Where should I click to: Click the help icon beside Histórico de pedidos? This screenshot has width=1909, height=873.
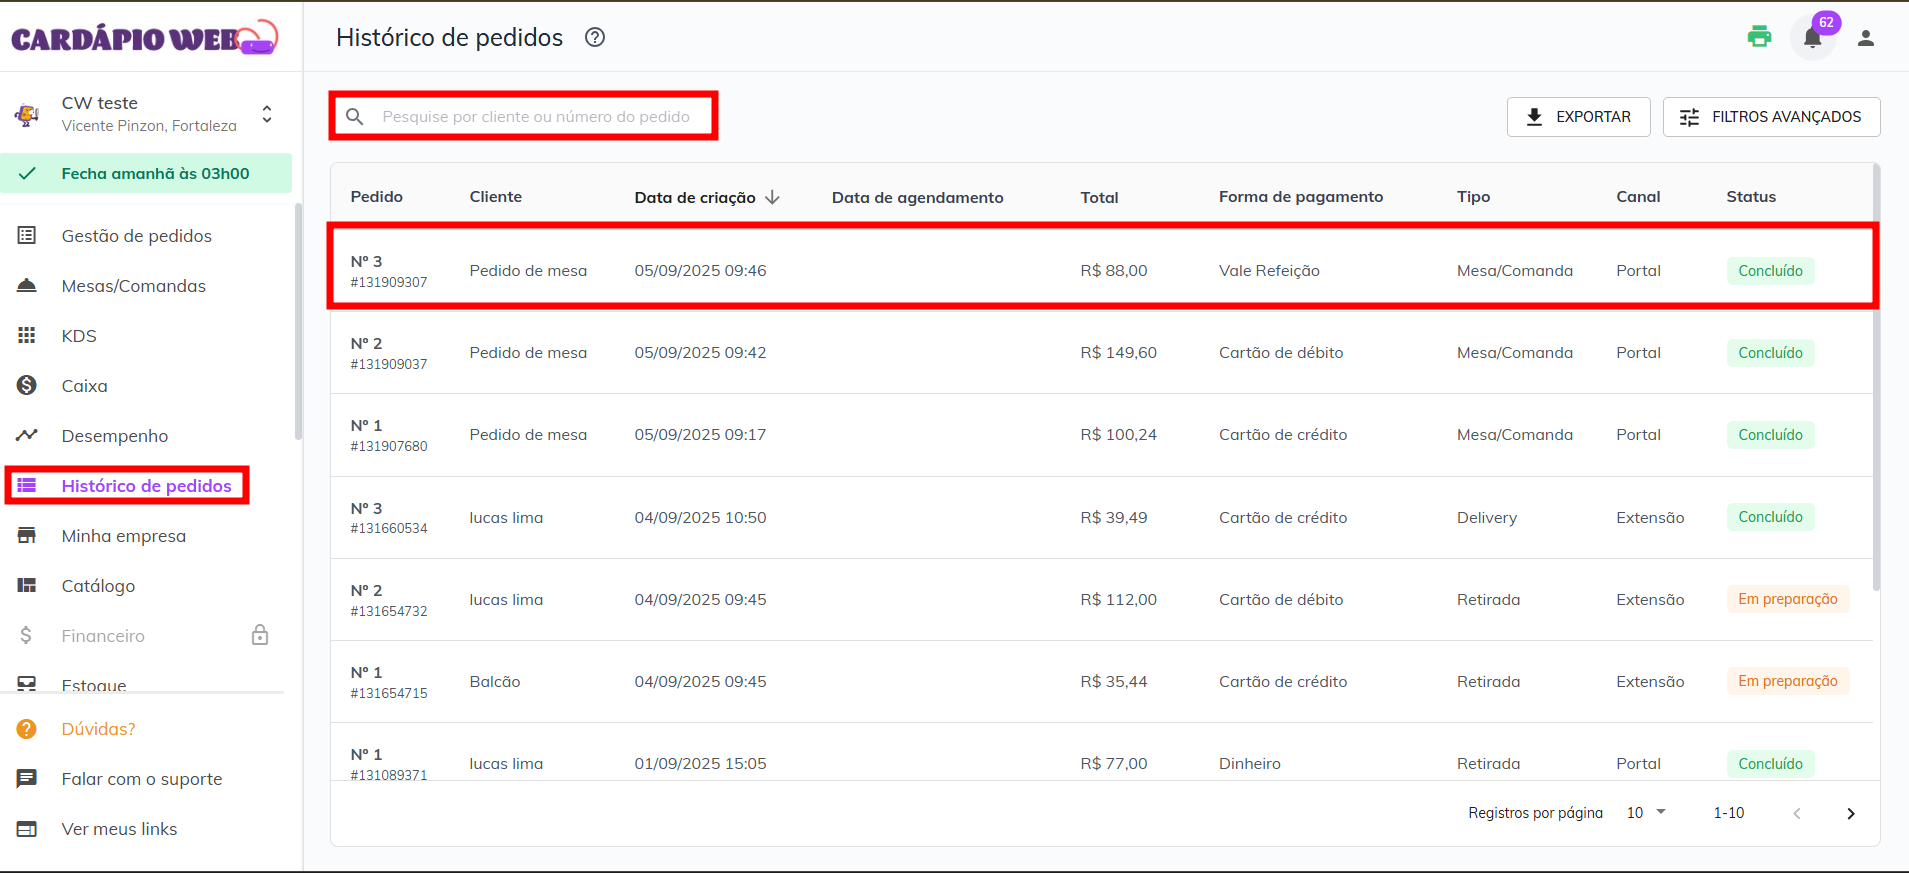coord(595,38)
